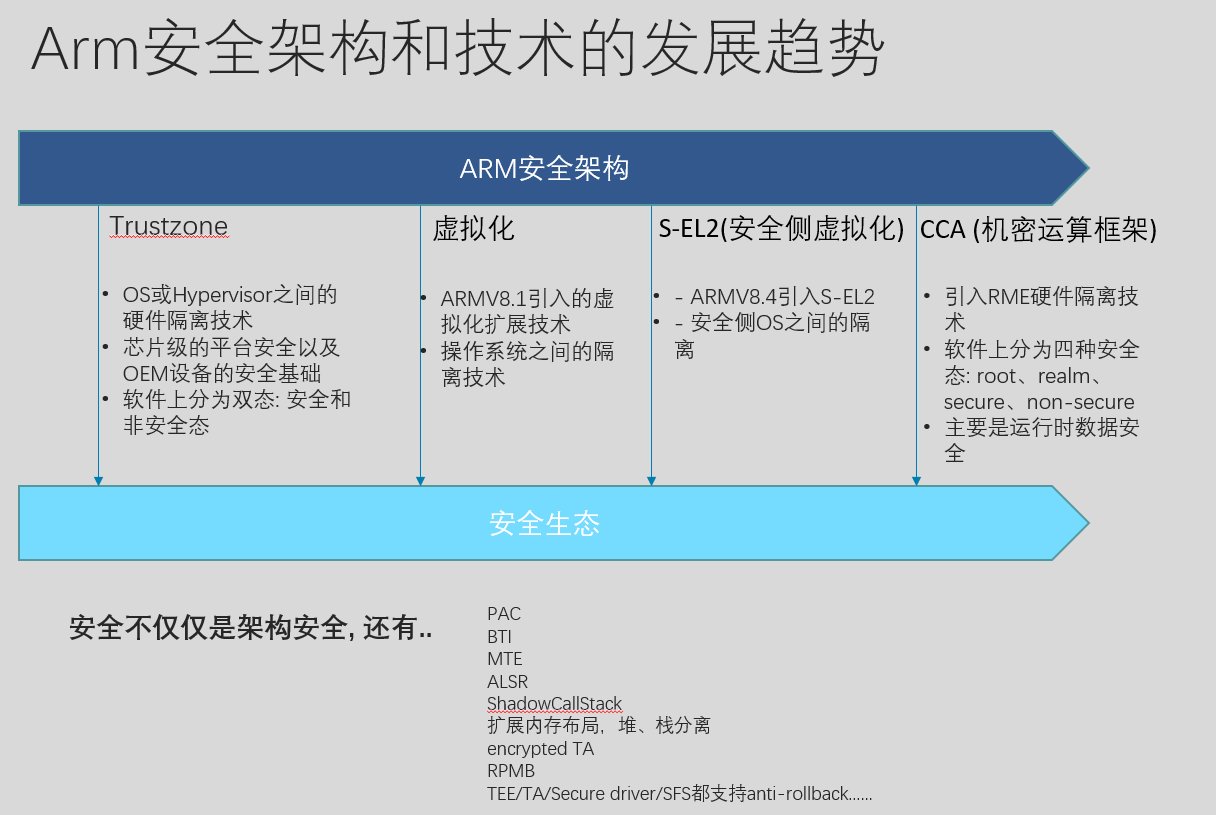Click the RPMB list line
The width and height of the screenshot is (1216, 815).
[x=511, y=771]
